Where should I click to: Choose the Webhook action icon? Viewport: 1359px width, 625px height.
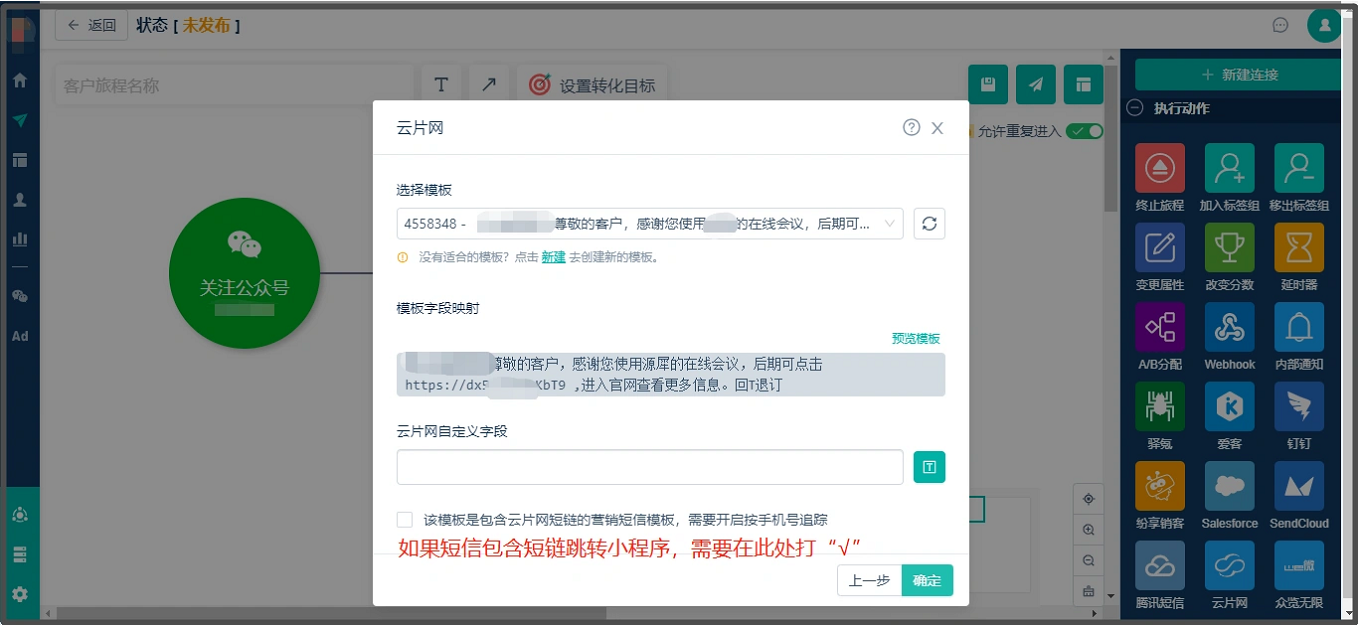pyautogui.click(x=1230, y=327)
